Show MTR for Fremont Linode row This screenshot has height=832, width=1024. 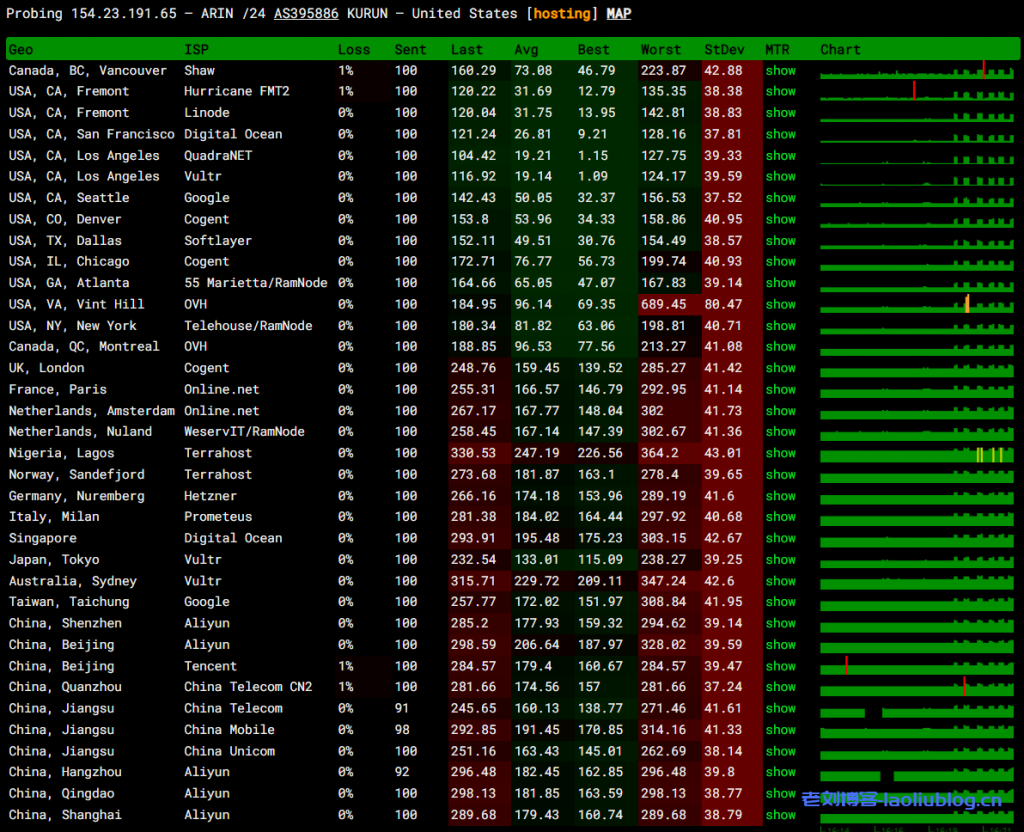point(781,113)
